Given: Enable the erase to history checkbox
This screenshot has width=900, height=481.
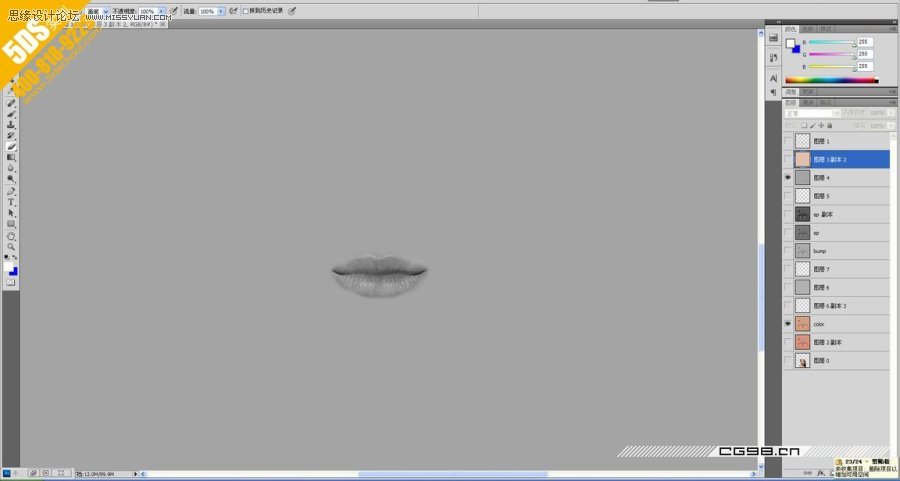Looking at the screenshot, I should click(x=246, y=11).
